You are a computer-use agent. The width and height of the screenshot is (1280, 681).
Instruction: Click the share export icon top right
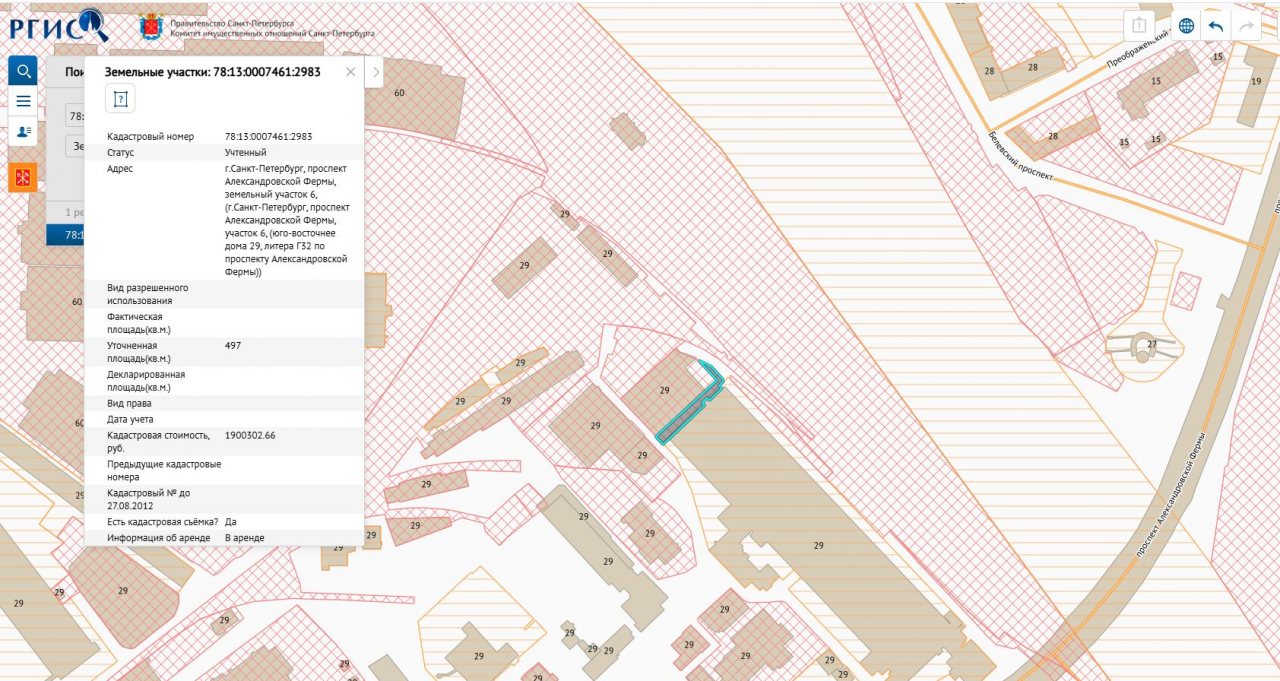tap(1139, 26)
